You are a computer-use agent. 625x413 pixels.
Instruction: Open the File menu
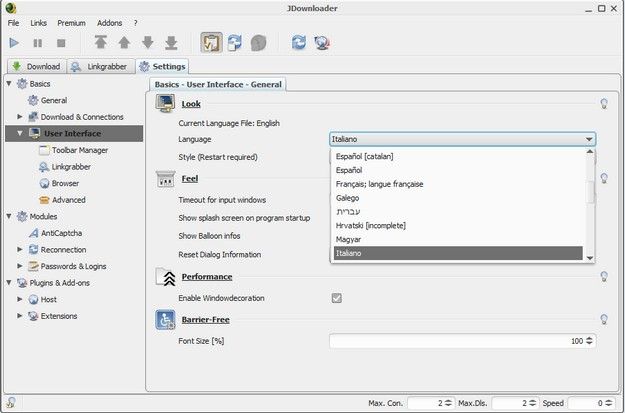click(13, 23)
